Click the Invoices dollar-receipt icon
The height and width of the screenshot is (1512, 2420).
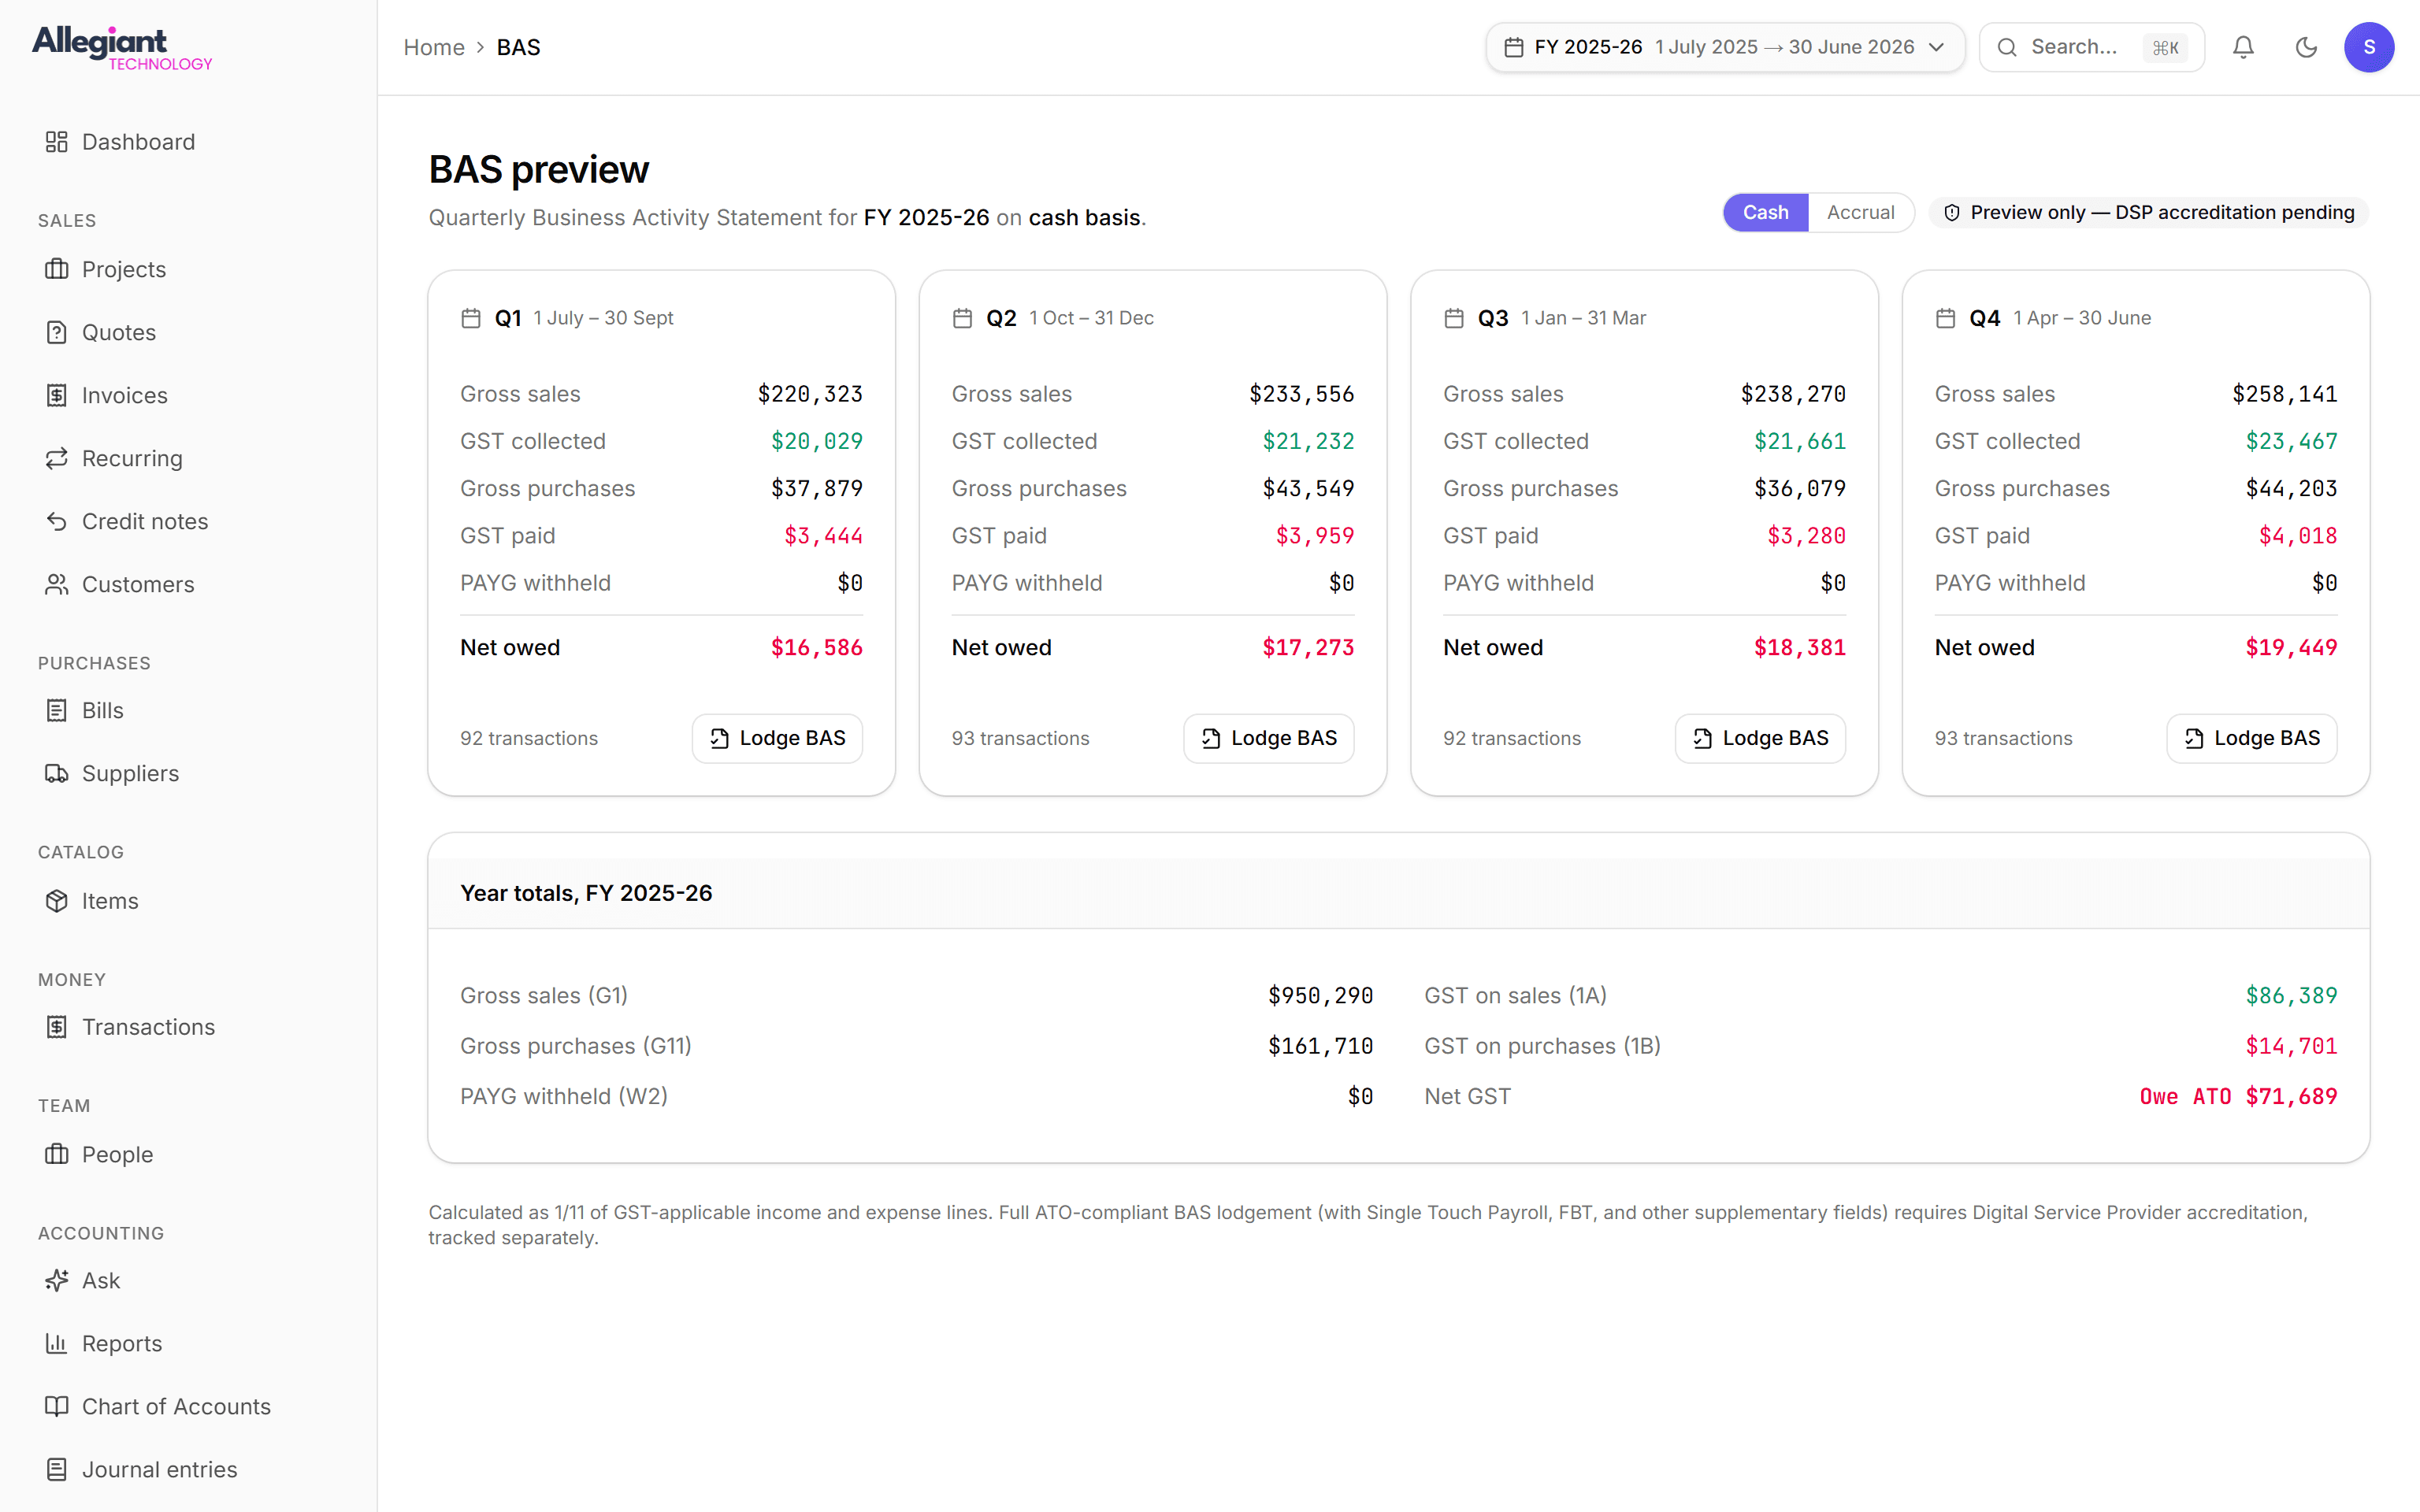[x=56, y=395]
